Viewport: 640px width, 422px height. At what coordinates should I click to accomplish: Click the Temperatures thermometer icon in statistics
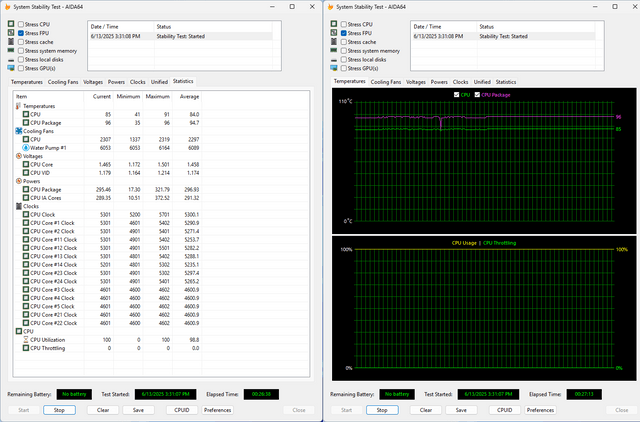[x=18, y=106]
